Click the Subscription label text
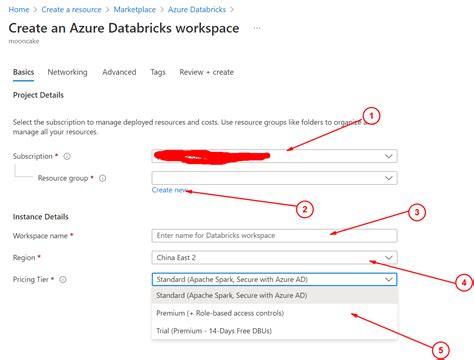474x360 pixels. pyautogui.click(x=33, y=156)
